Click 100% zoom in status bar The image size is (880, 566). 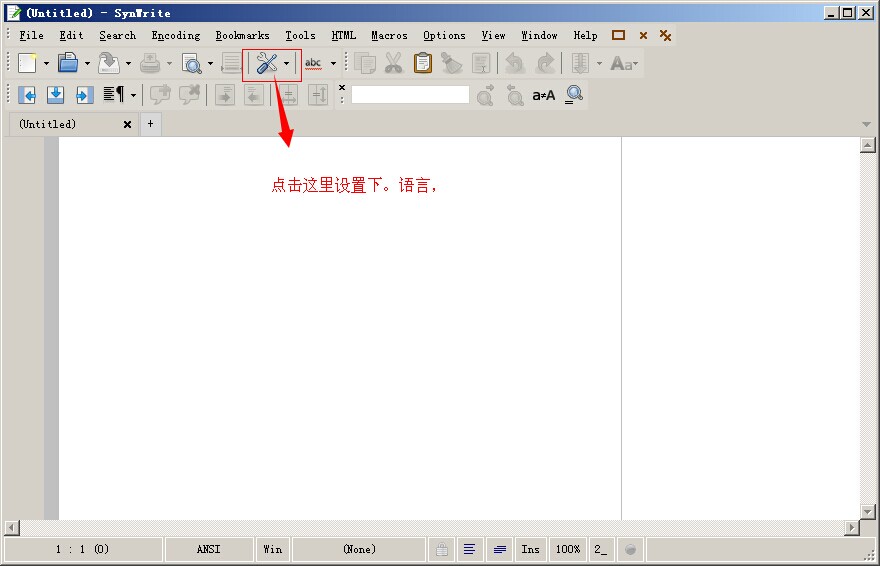pos(567,549)
